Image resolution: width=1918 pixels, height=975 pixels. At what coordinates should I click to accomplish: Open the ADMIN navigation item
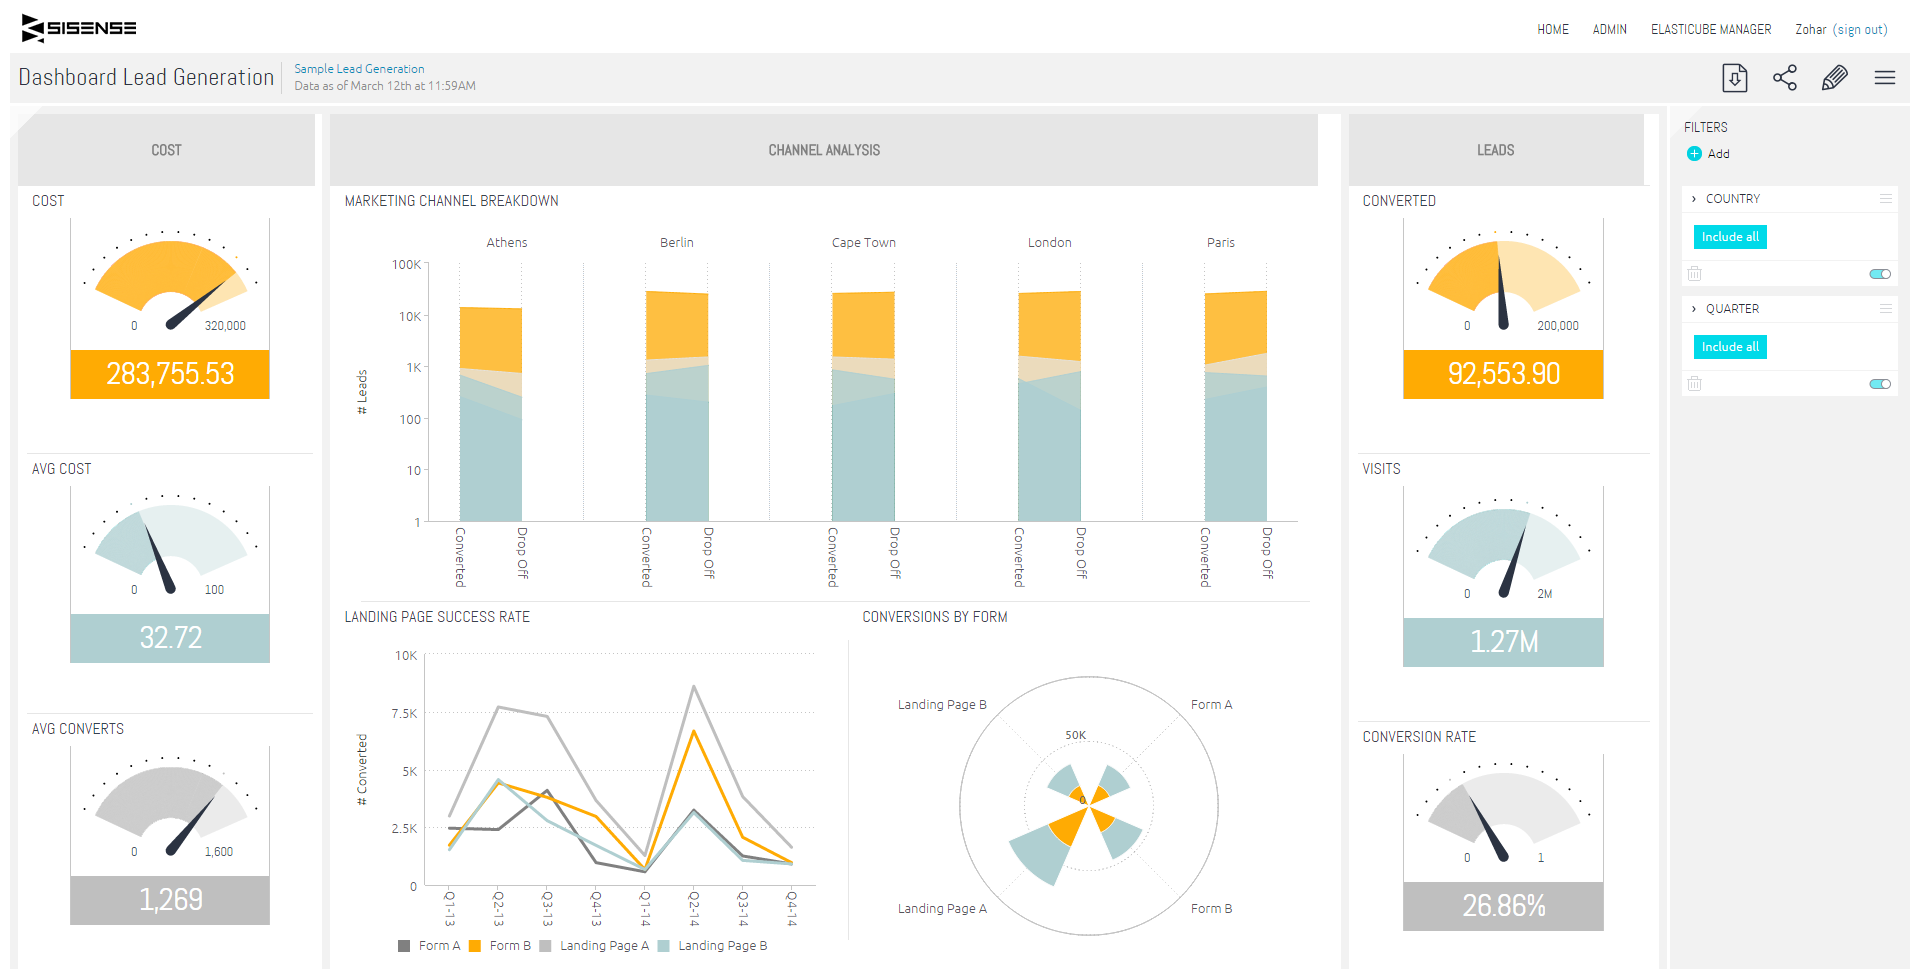(x=1610, y=30)
